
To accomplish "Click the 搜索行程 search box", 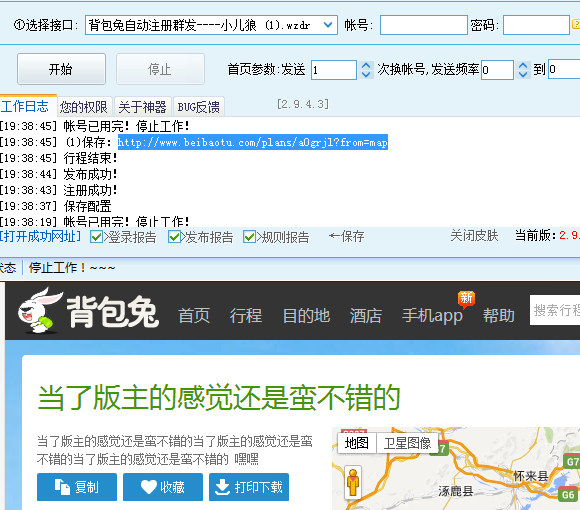I will pos(555,310).
